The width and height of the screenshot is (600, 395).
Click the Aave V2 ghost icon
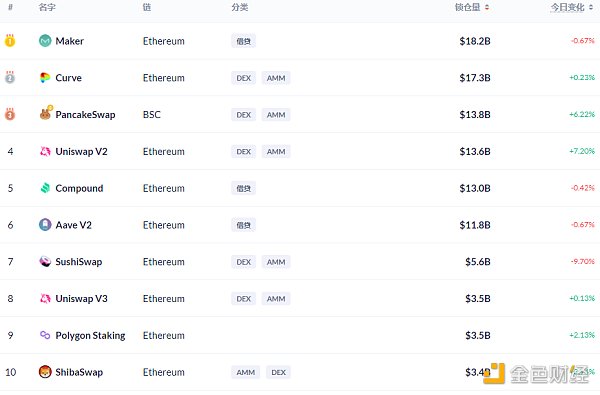[x=45, y=225]
